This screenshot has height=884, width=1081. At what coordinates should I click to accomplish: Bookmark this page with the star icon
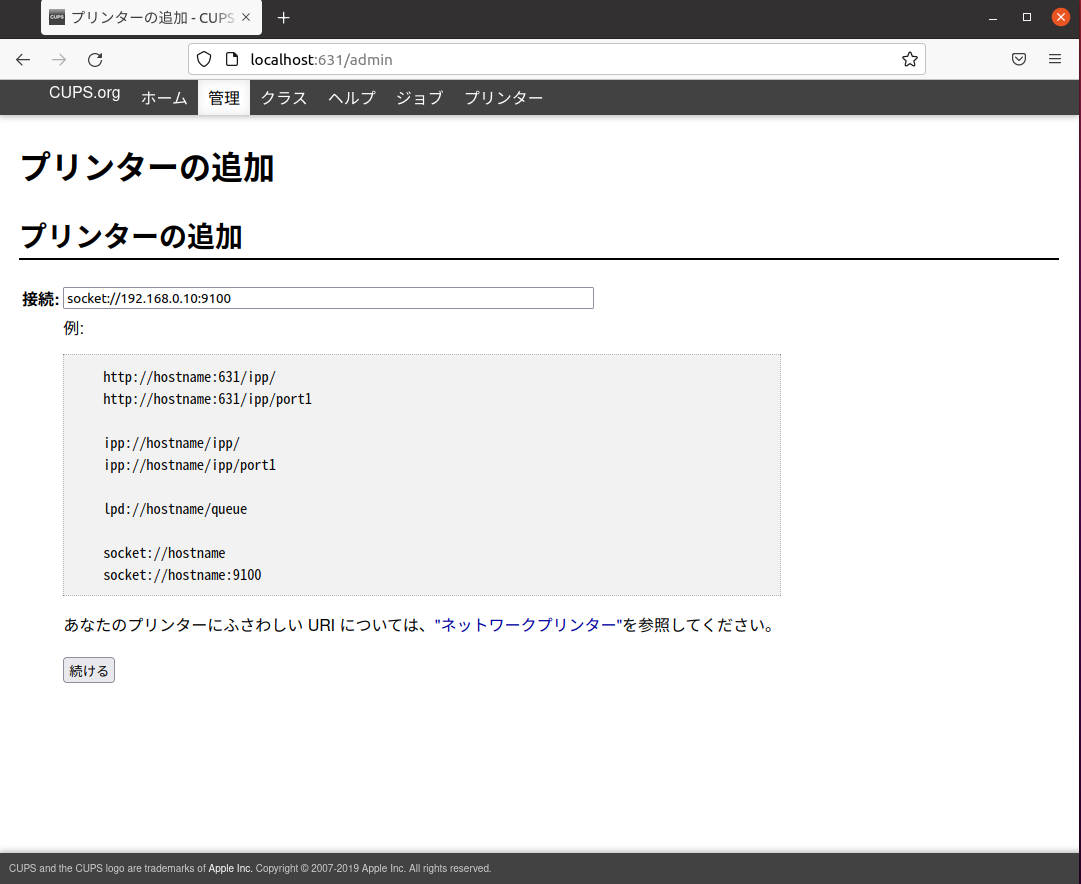click(909, 59)
